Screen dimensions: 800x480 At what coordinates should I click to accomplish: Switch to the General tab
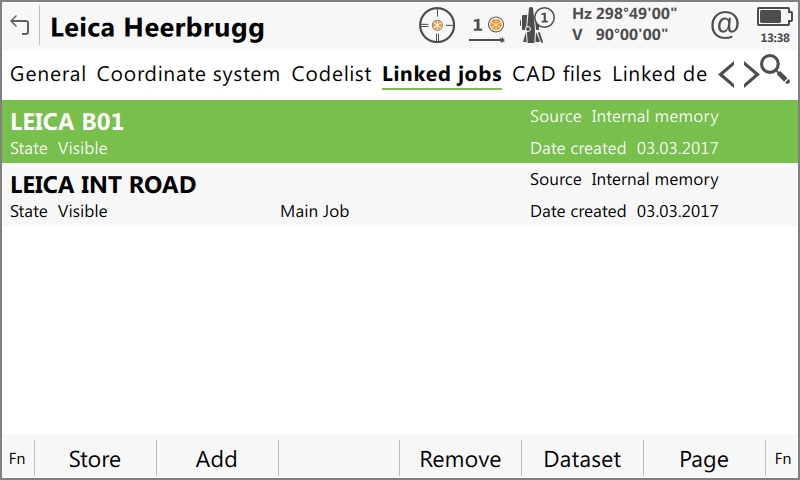(48, 74)
